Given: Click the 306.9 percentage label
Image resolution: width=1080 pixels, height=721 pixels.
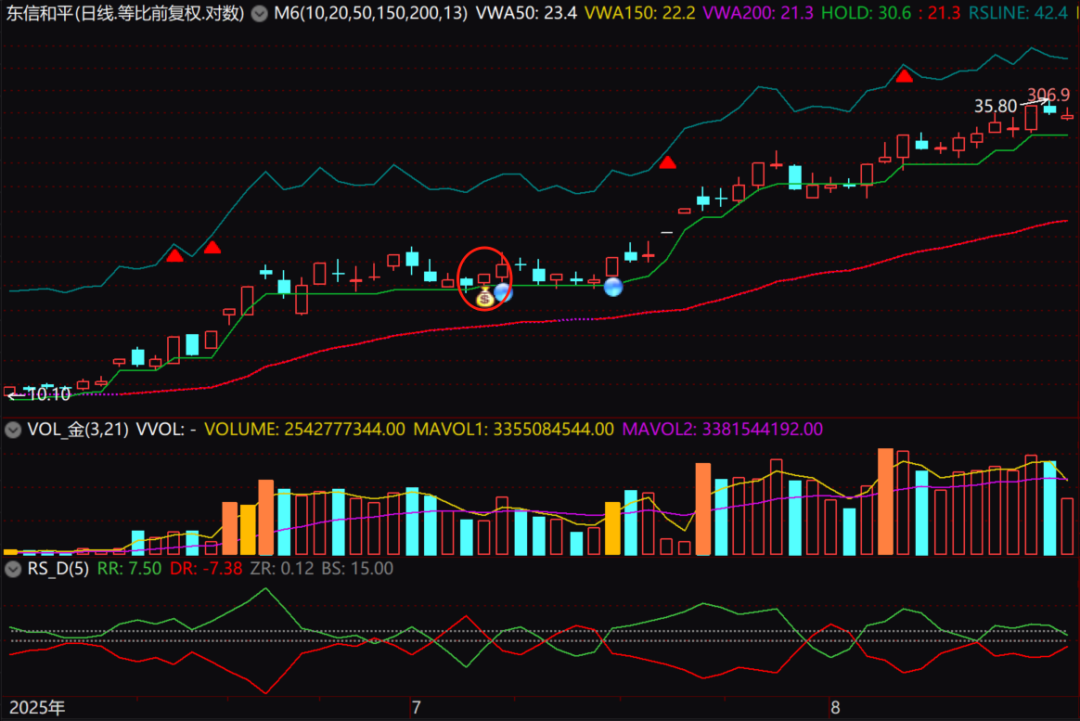Looking at the screenshot, I should 1048,94.
